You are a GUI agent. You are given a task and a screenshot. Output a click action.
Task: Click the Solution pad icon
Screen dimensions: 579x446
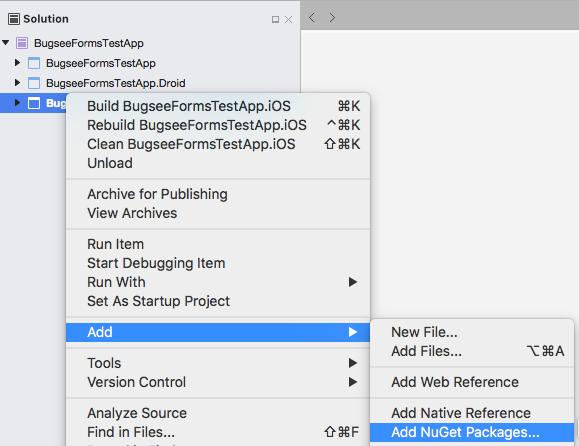(x=14, y=19)
